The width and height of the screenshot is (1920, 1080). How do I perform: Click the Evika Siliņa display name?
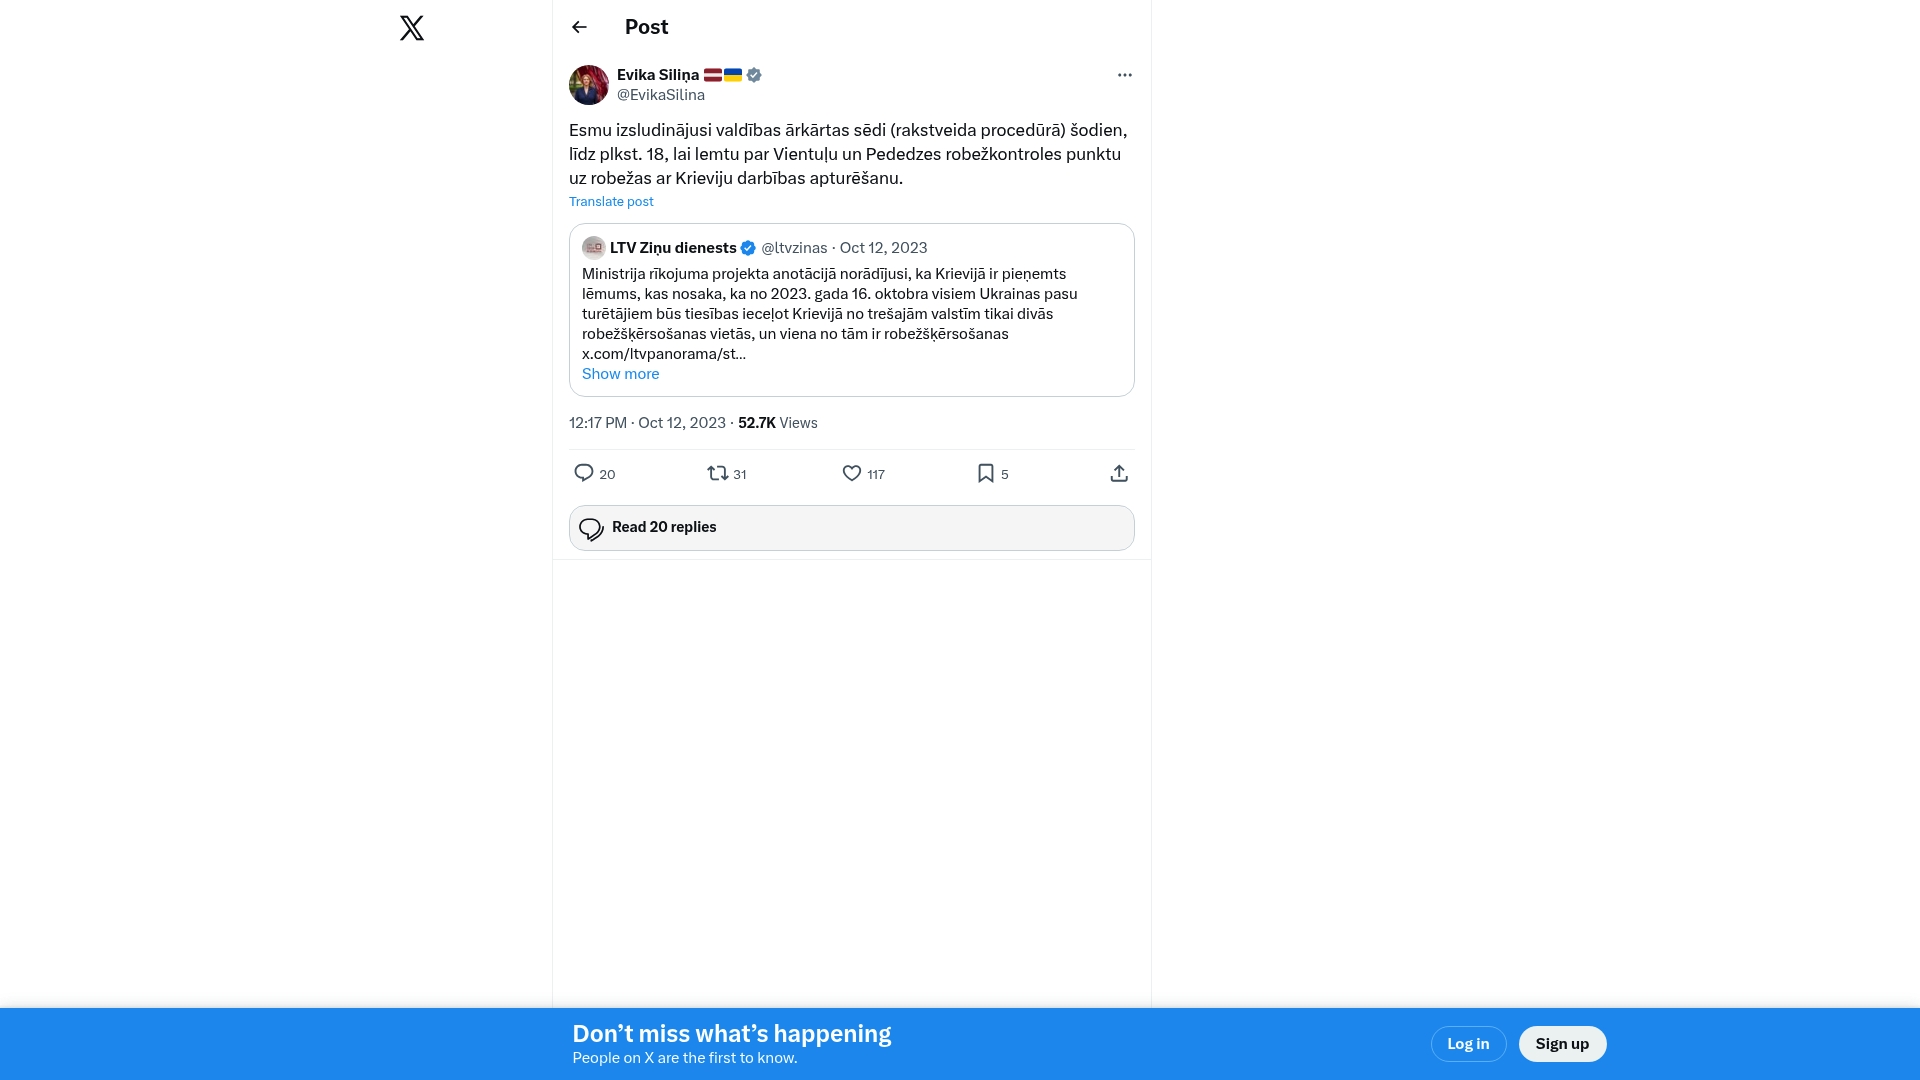[658, 75]
